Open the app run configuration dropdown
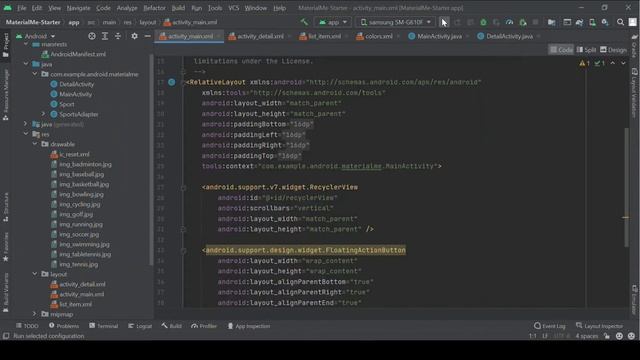The width and height of the screenshot is (640, 360). point(333,22)
